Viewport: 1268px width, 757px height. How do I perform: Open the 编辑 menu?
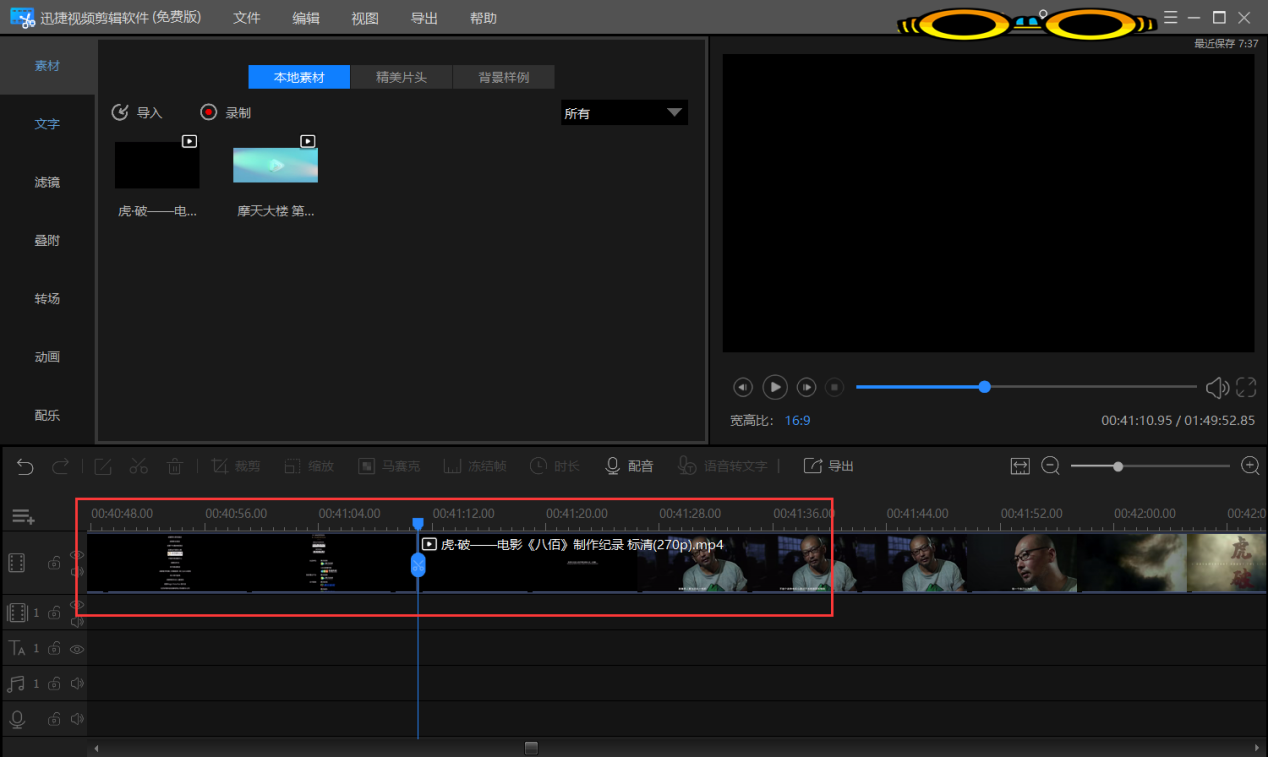[x=306, y=18]
